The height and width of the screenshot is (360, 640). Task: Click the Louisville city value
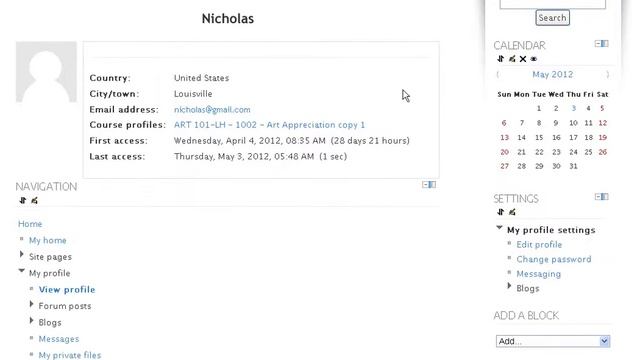[x=193, y=93]
